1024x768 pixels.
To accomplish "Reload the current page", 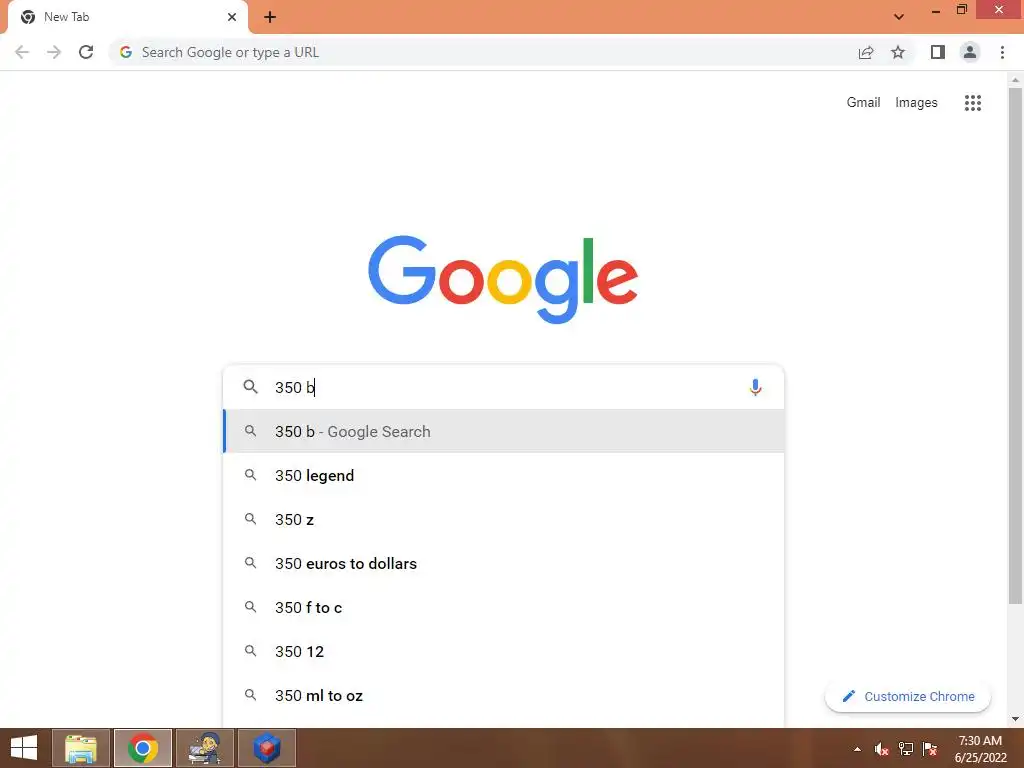I will (x=86, y=52).
